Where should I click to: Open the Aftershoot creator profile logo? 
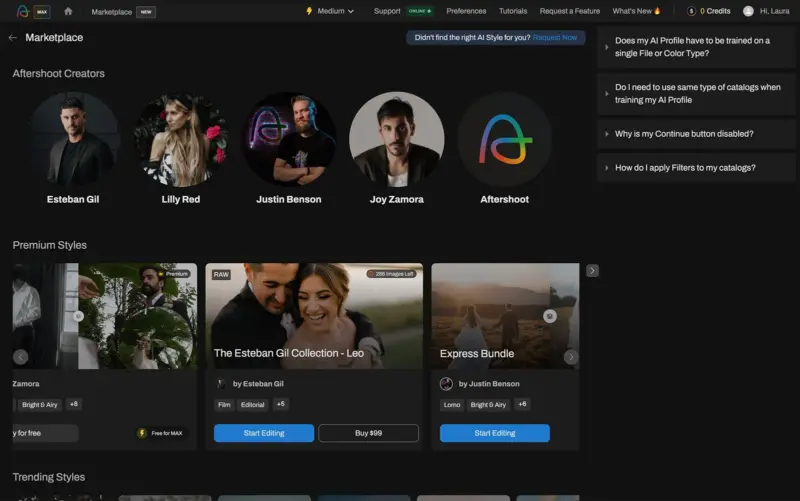[x=504, y=139]
